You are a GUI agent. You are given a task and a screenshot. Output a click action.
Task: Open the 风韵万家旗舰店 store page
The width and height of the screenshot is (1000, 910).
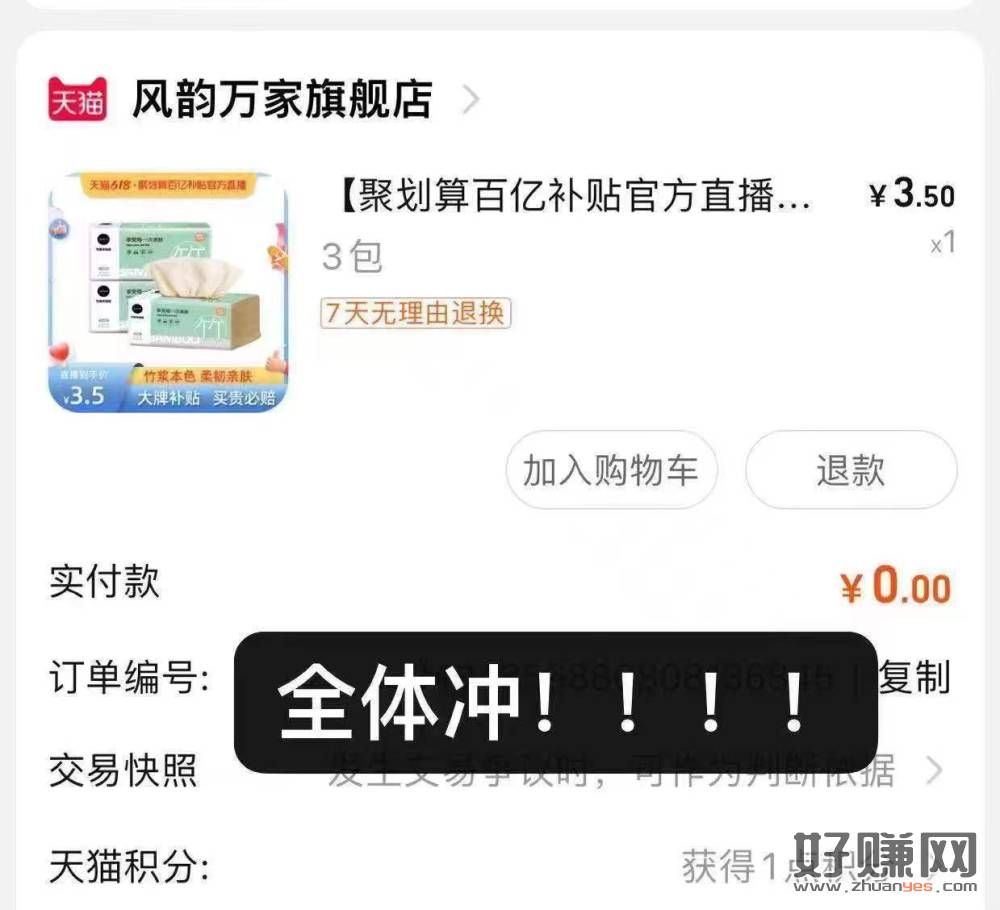click(x=283, y=99)
